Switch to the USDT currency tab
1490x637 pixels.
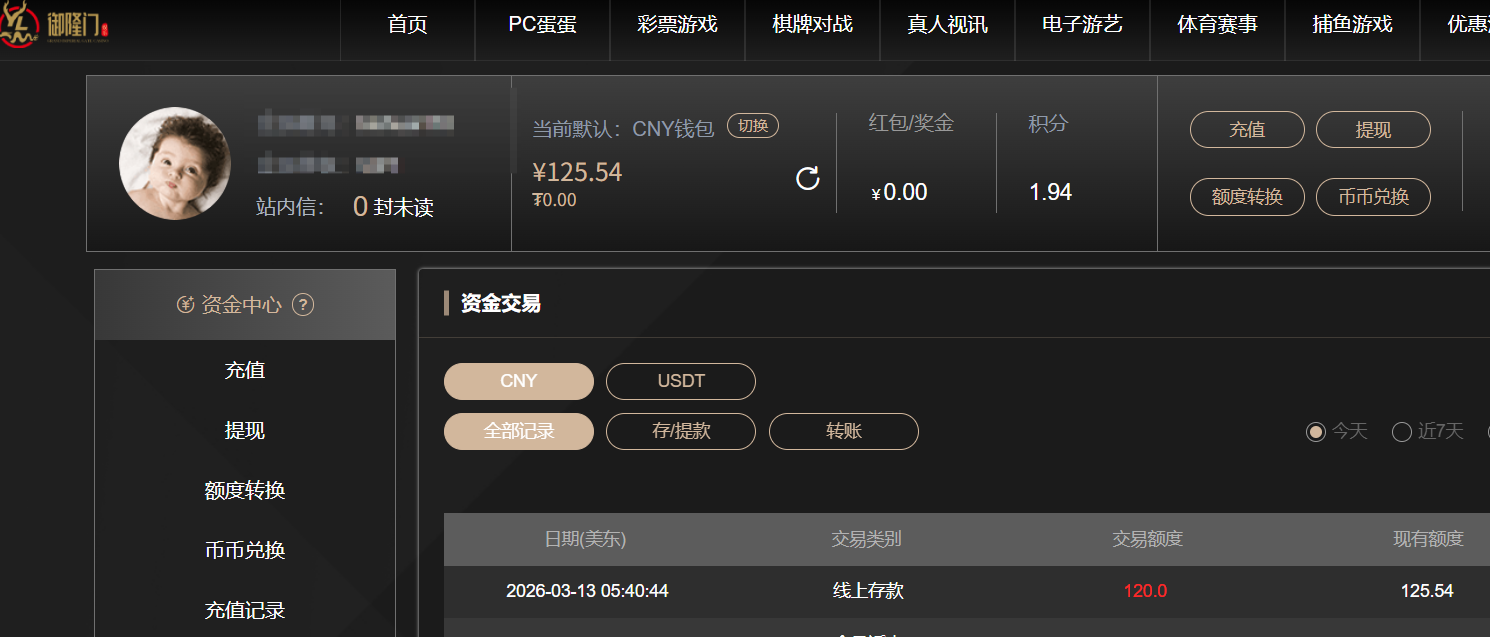coord(680,381)
